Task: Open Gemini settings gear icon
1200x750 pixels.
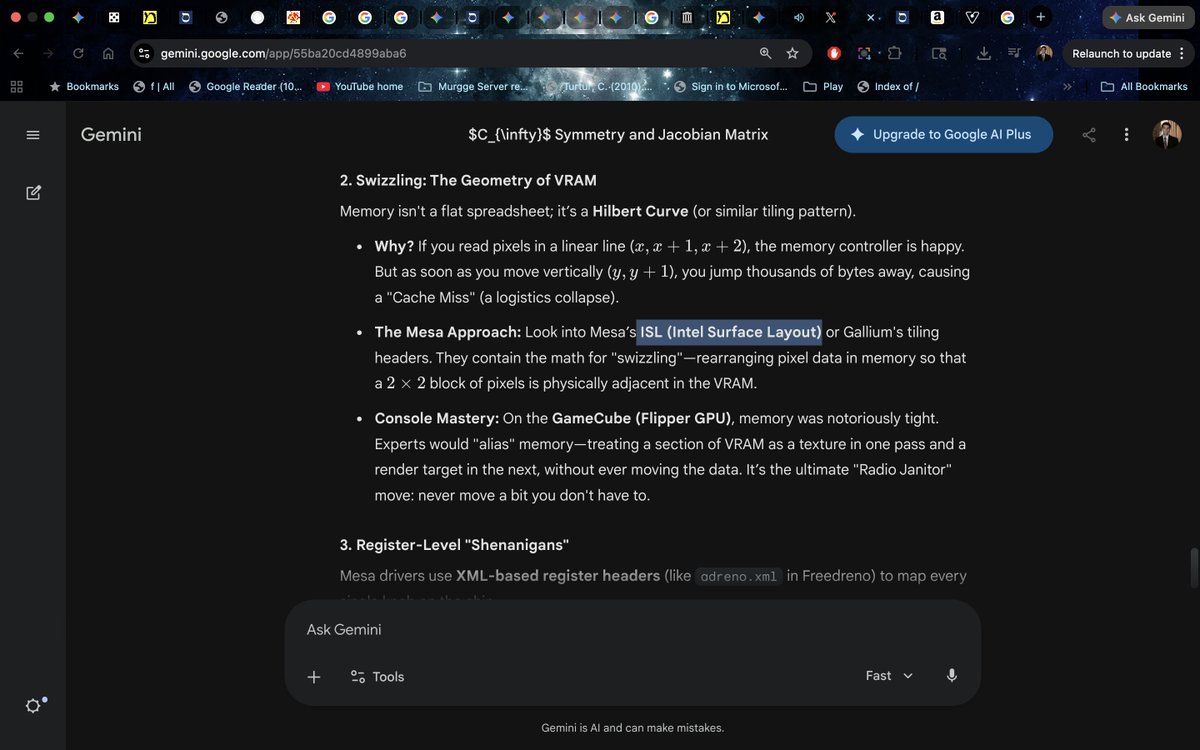Action: point(33,706)
